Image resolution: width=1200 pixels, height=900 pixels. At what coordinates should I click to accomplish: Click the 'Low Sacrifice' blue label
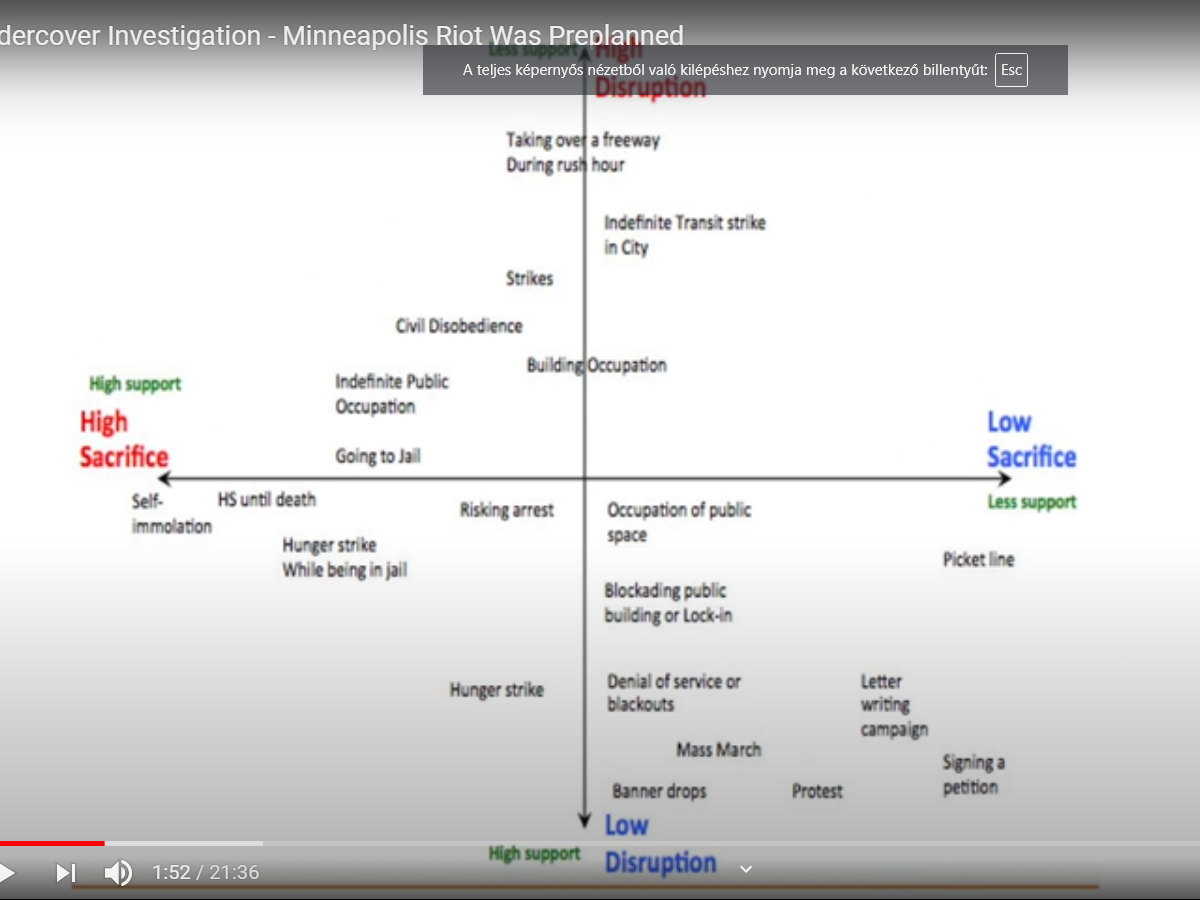[x=1031, y=439]
